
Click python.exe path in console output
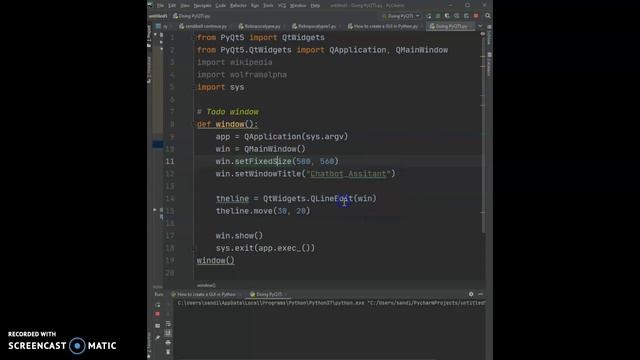tap(271, 303)
